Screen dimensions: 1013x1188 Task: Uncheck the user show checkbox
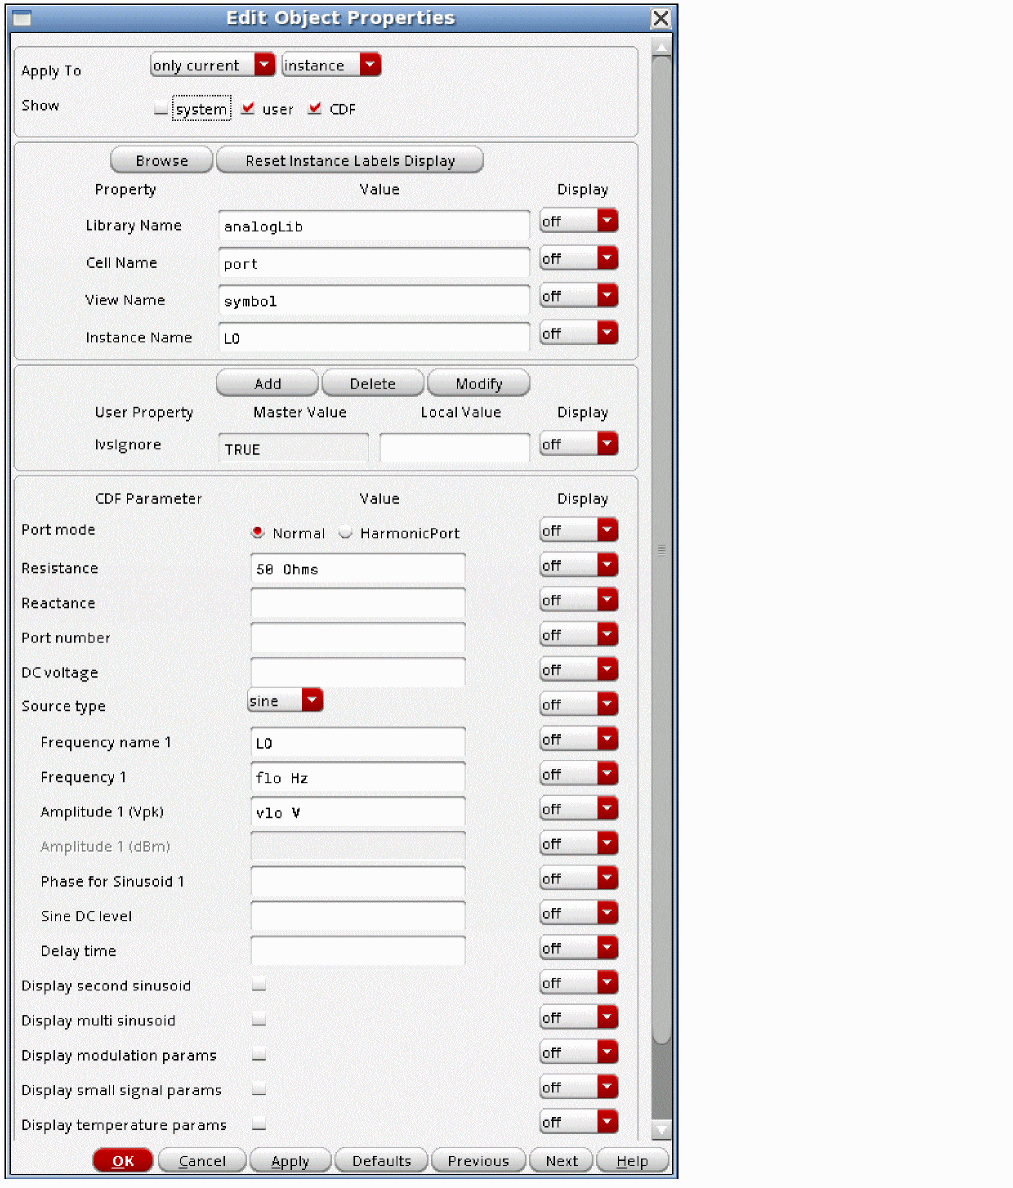click(x=248, y=109)
